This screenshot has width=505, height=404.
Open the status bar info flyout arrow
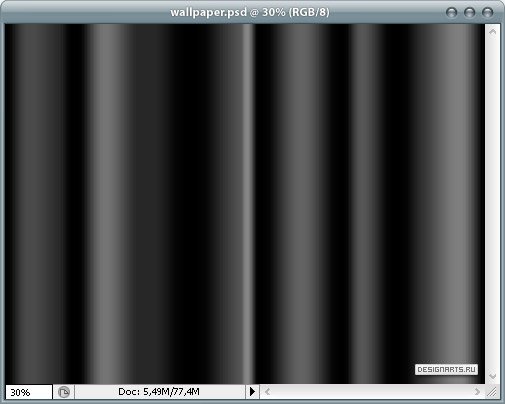point(252,391)
